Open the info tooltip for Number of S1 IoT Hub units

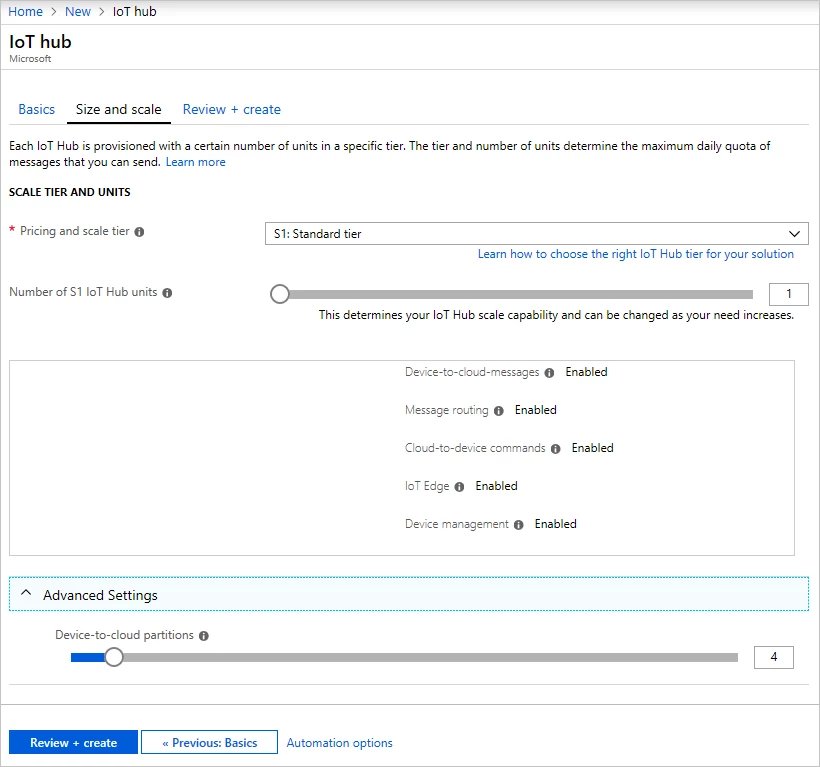(x=168, y=293)
